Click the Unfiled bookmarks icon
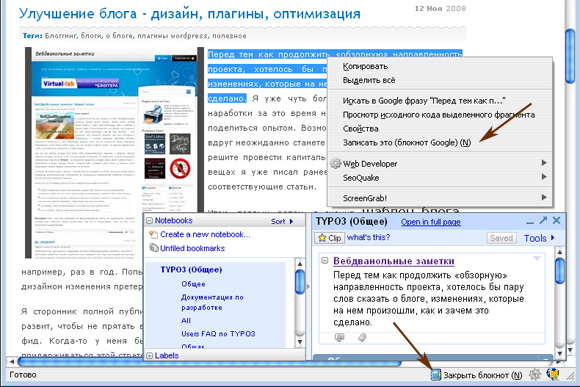Image resolution: width=580 pixels, height=387 pixels. 154,248
